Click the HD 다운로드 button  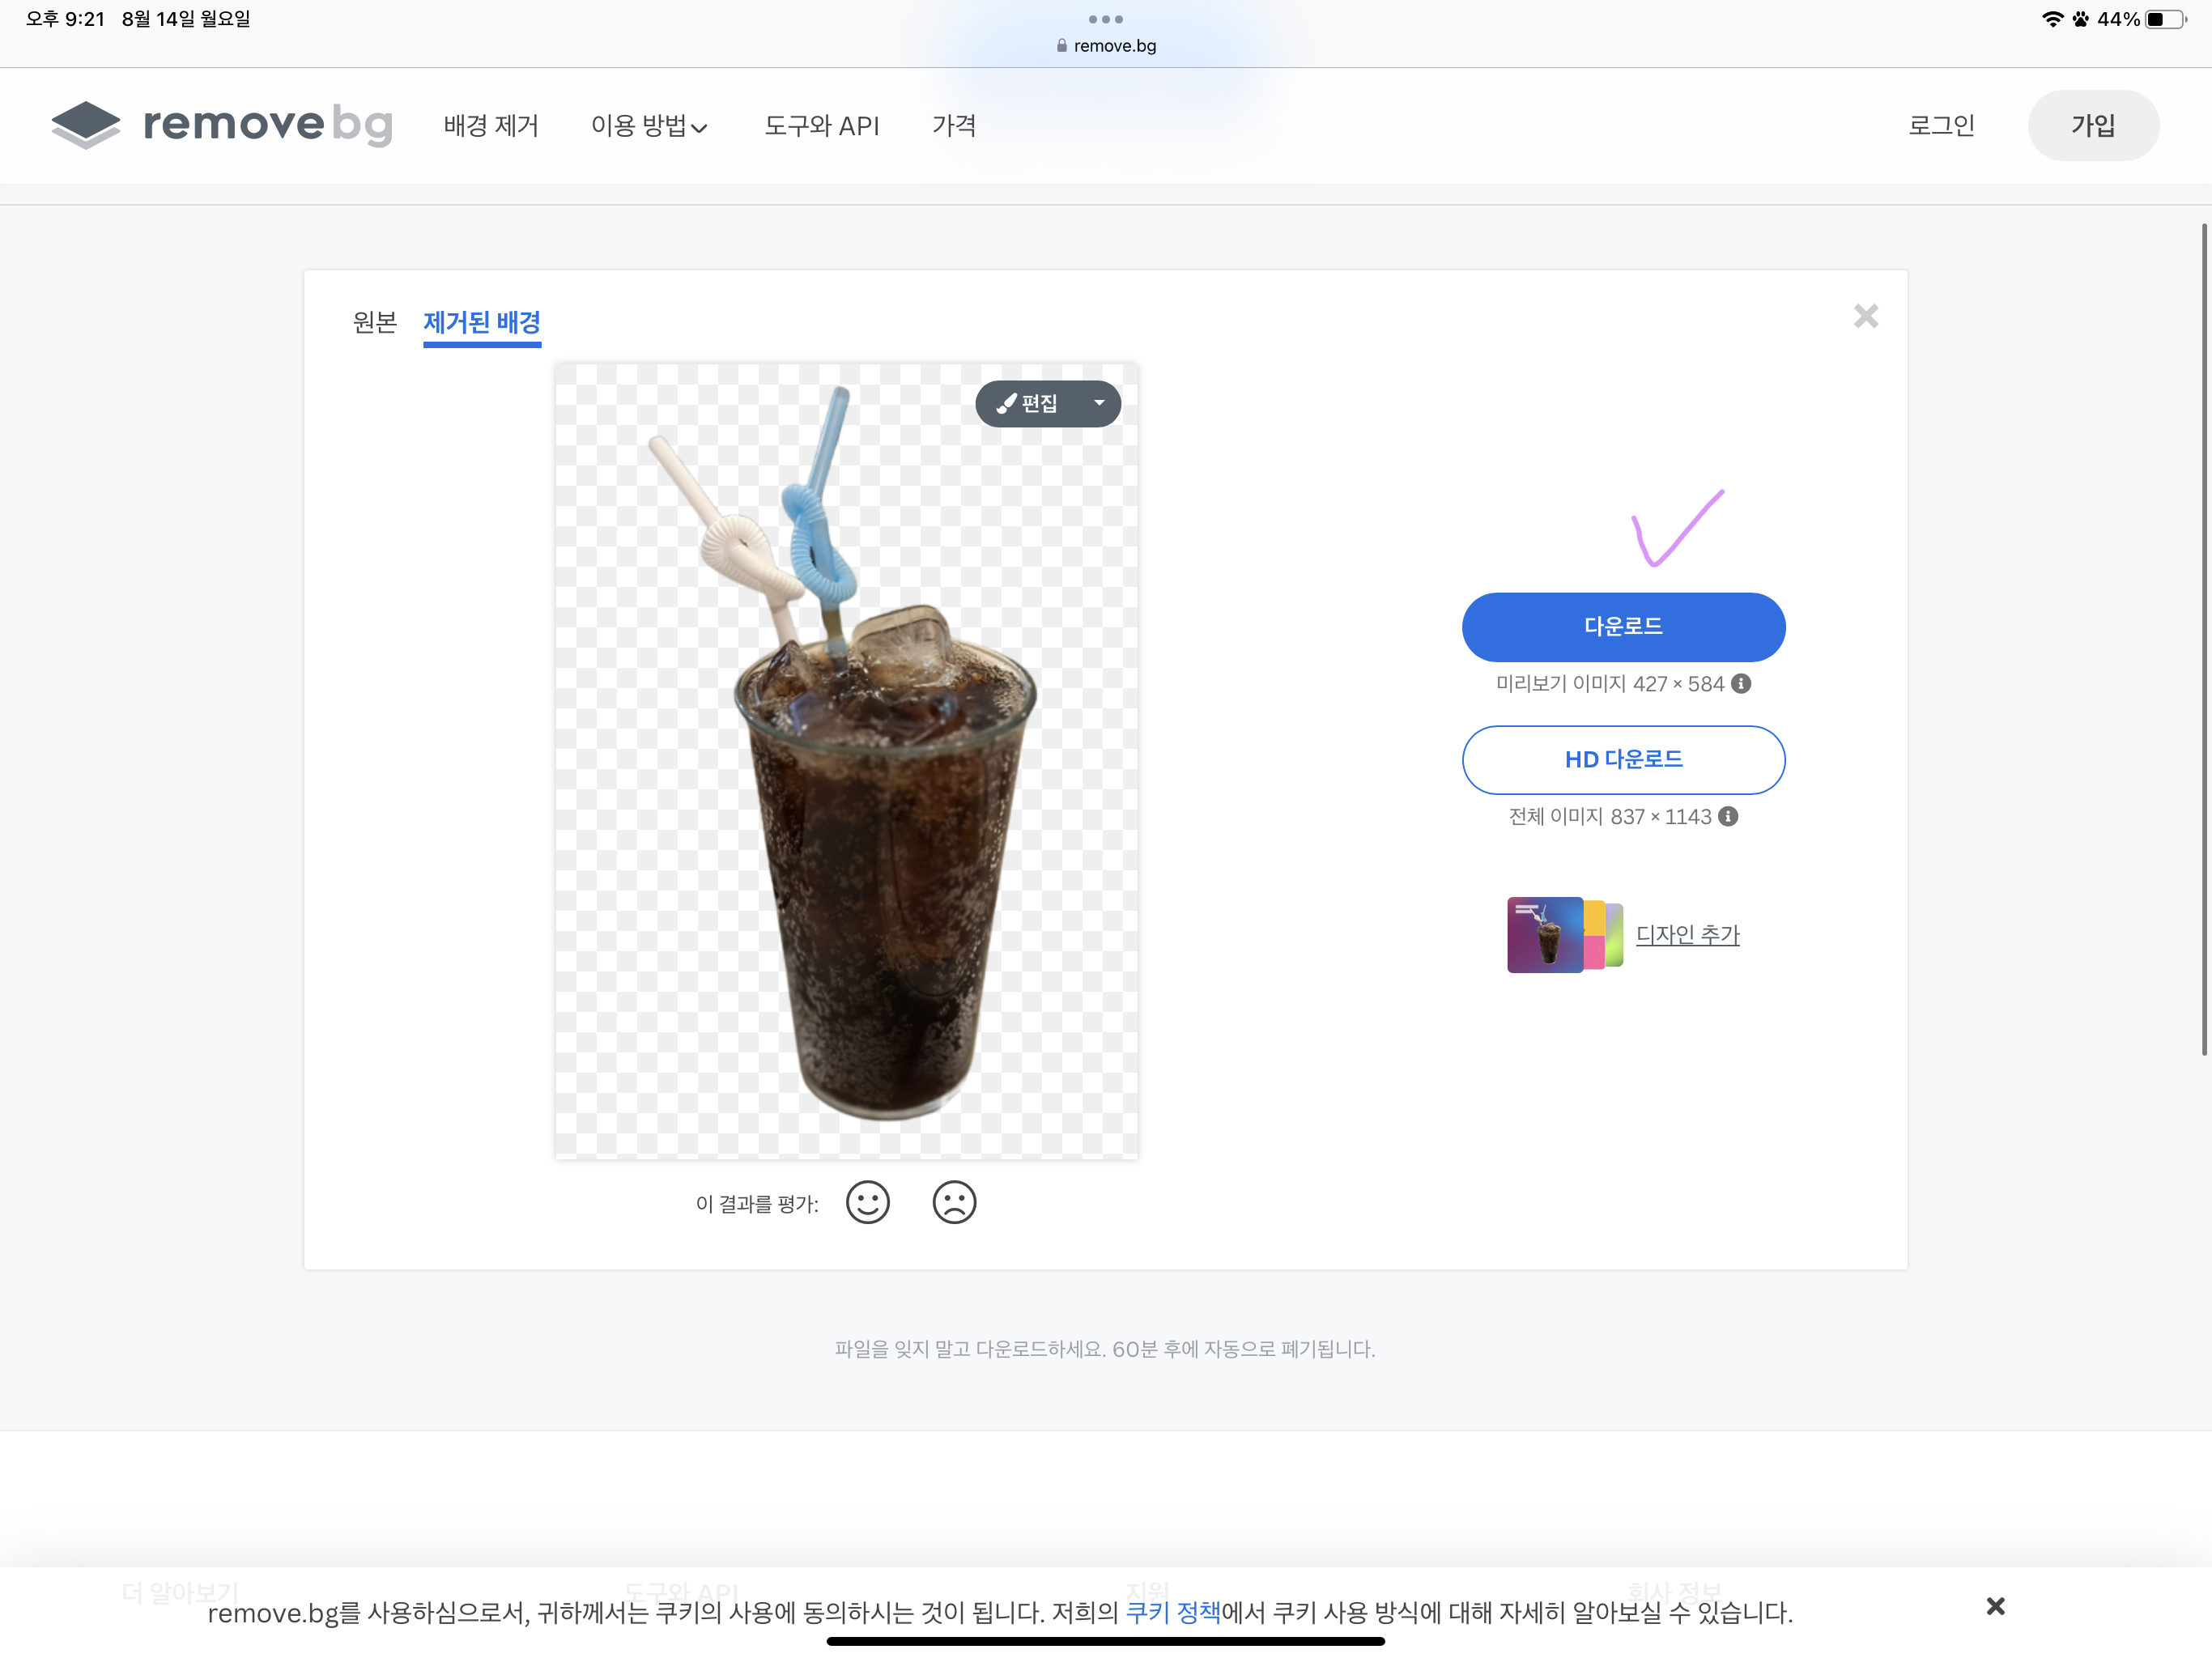tap(1623, 760)
